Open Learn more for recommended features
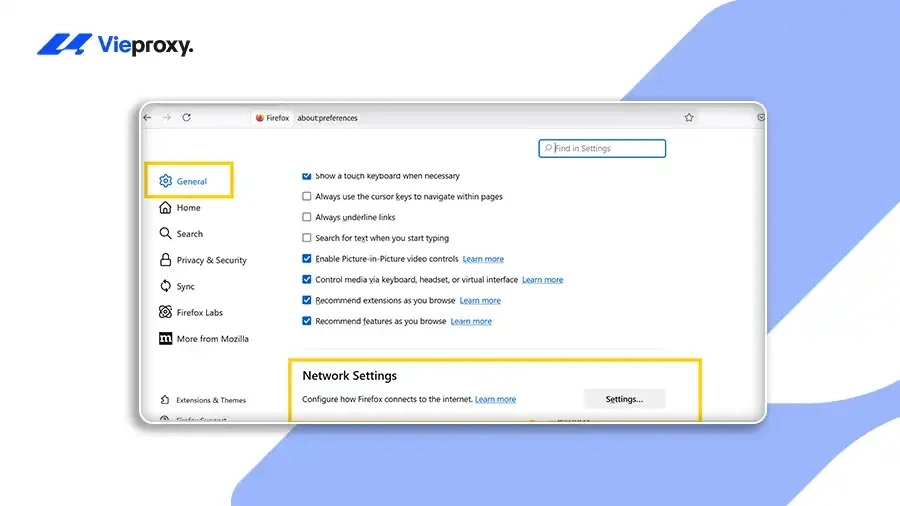Viewport: 900px width, 506px height. click(x=471, y=321)
